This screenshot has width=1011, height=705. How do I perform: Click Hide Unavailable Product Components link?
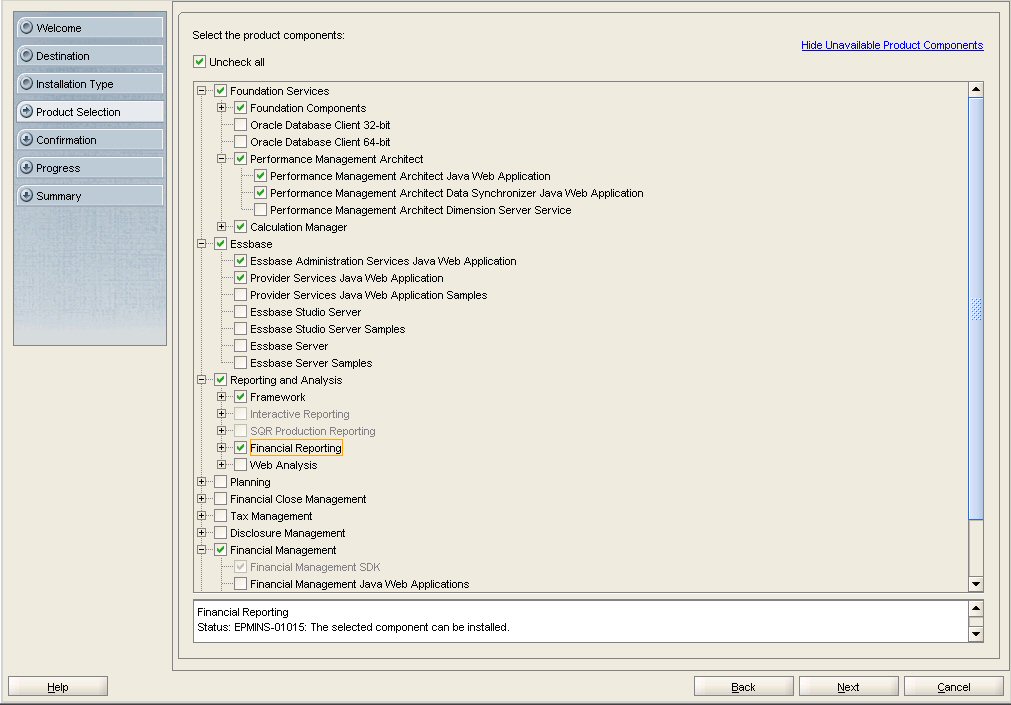coord(892,45)
